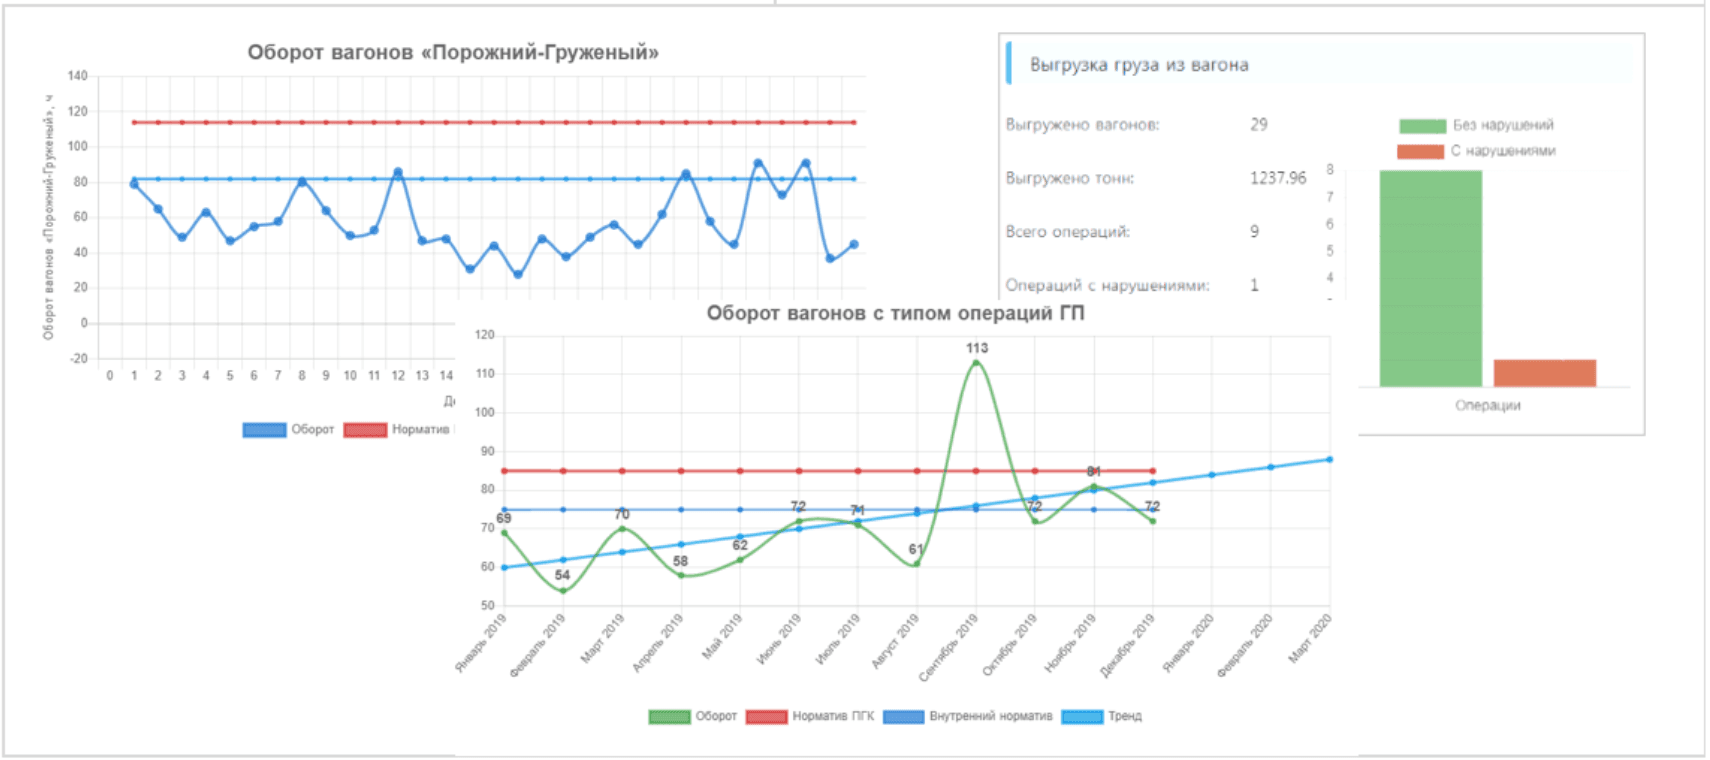
Task: Click the day 1 point on the blue Оборот line
Action: click(x=134, y=184)
